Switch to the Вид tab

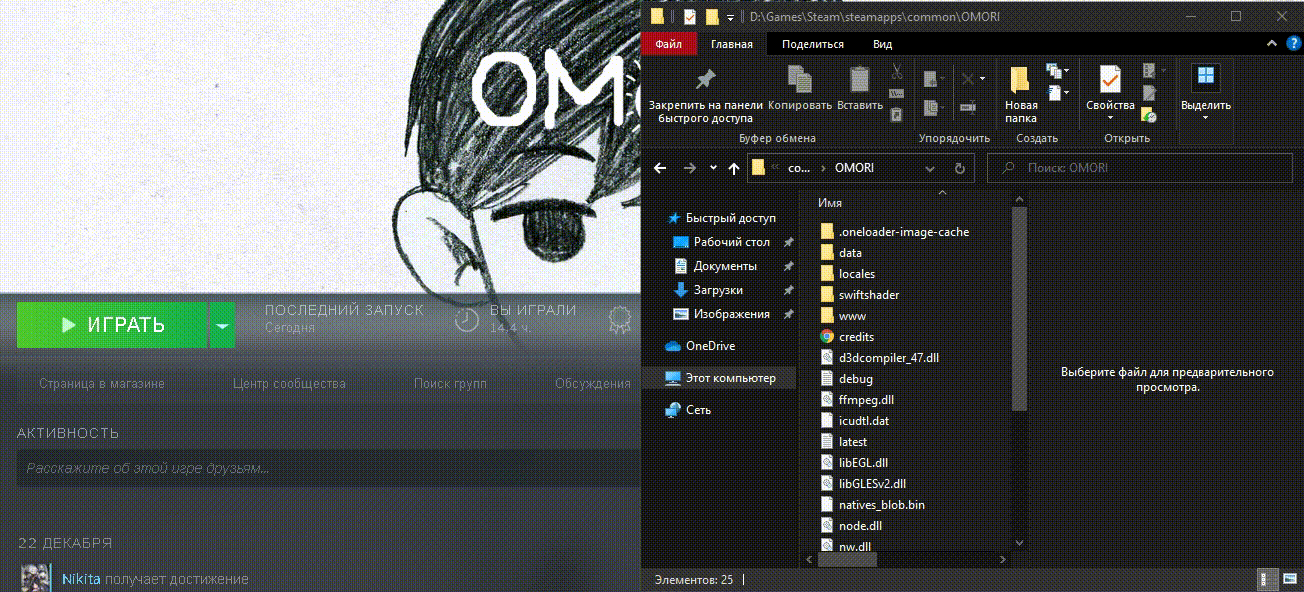882,44
